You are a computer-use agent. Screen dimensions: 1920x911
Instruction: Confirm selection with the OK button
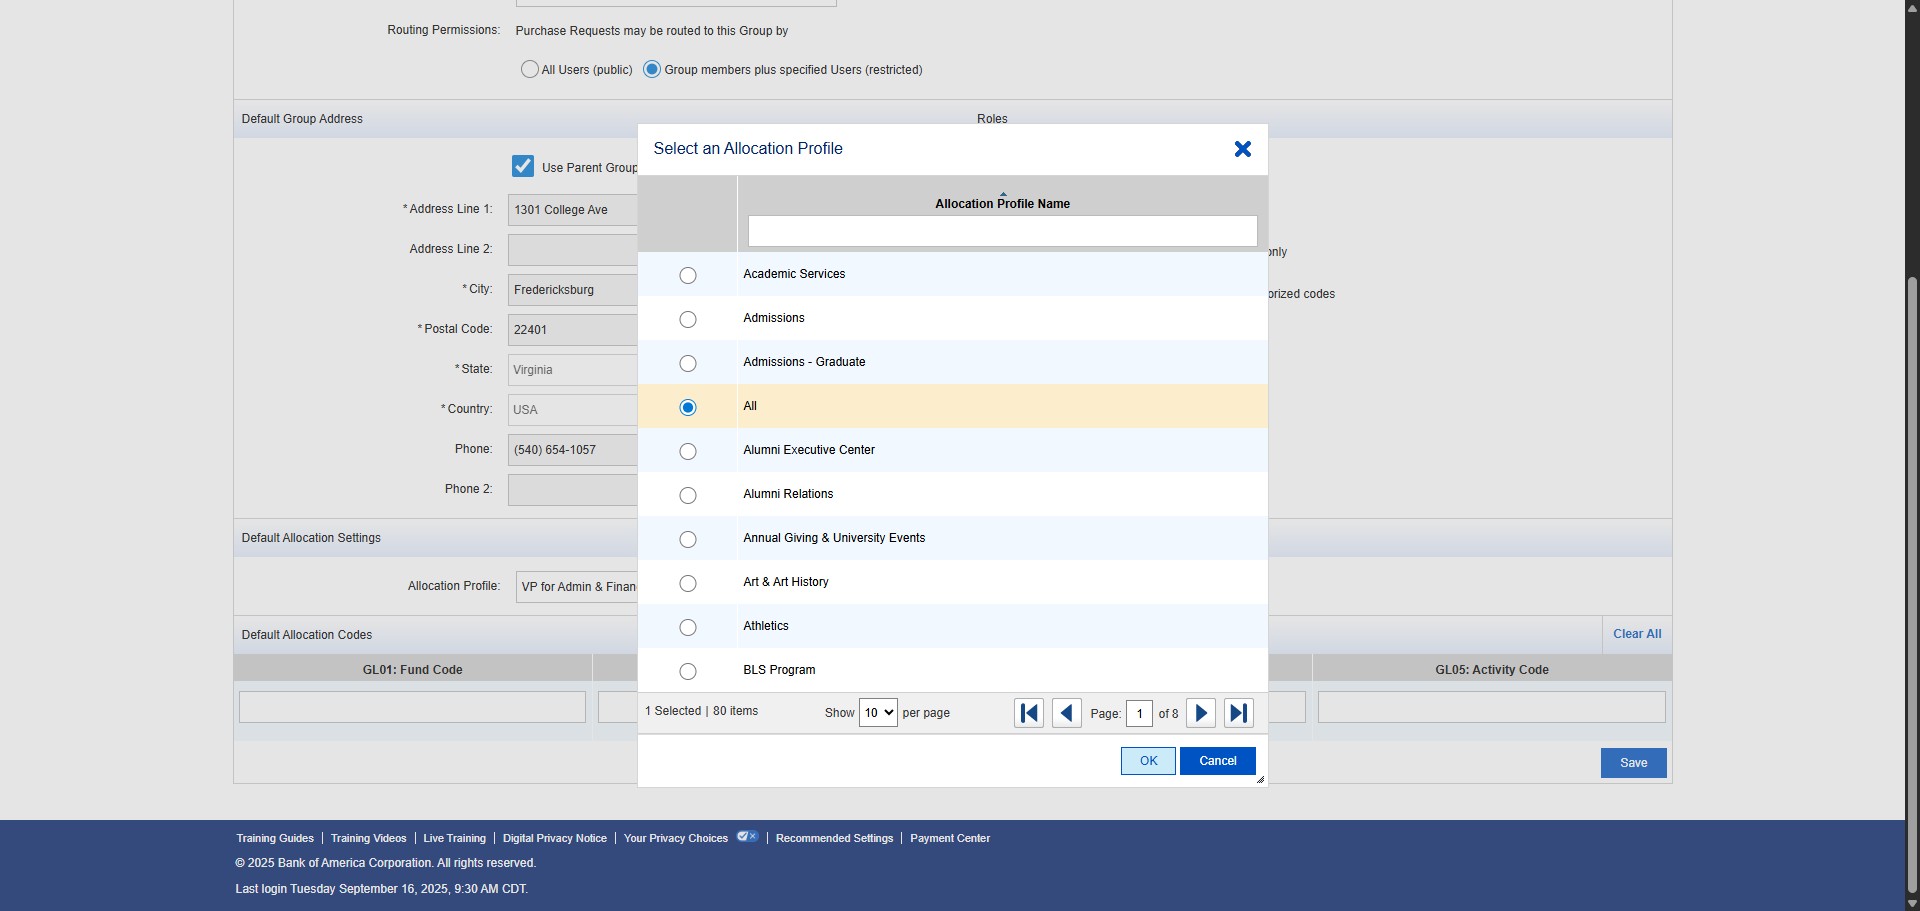pyautogui.click(x=1148, y=761)
